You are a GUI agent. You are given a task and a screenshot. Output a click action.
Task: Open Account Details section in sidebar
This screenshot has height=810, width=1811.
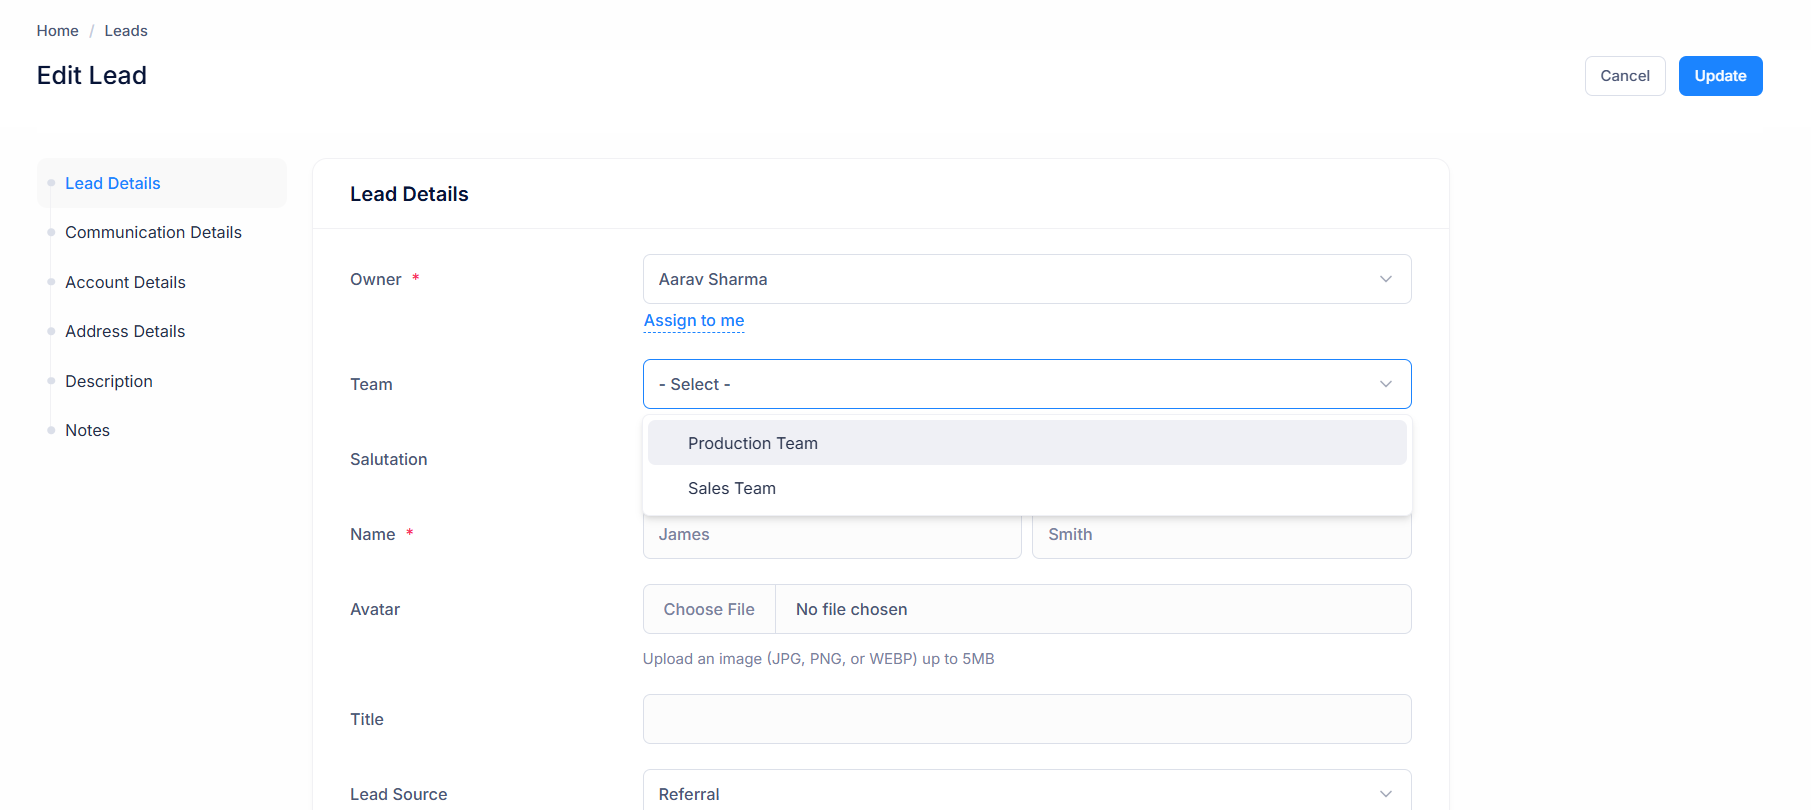coord(125,282)
